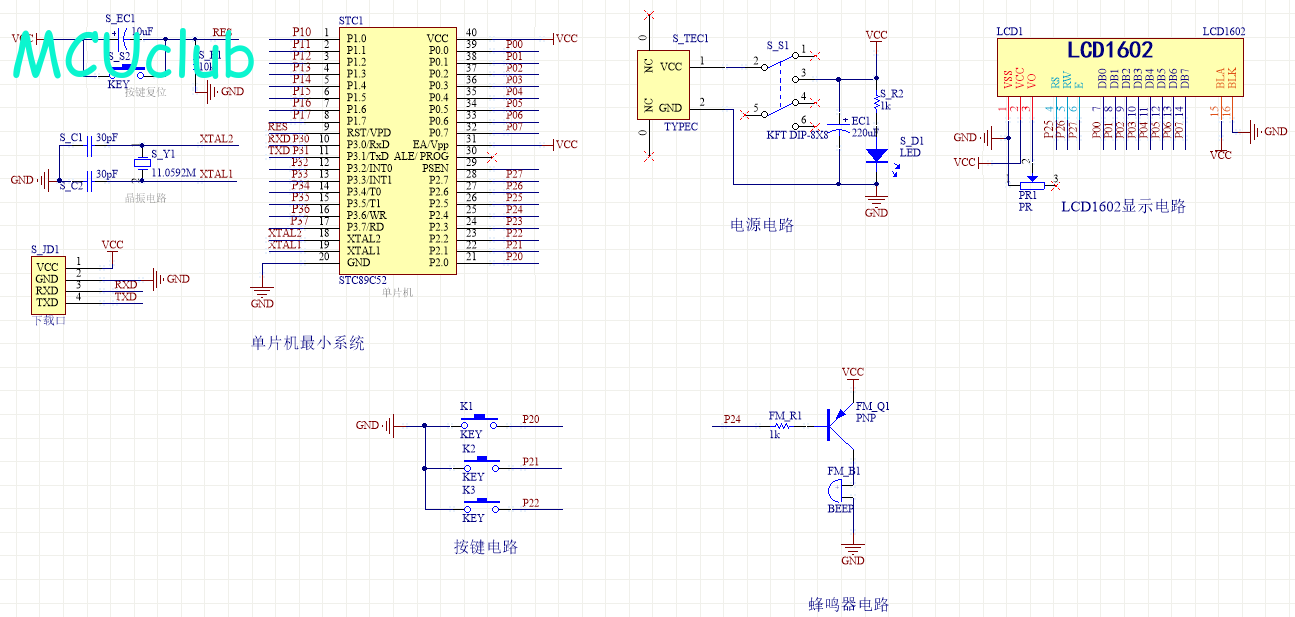Select the S_Y1 crystal oscillator symbol
This screenshot has width=1295, height=617.
141,163
